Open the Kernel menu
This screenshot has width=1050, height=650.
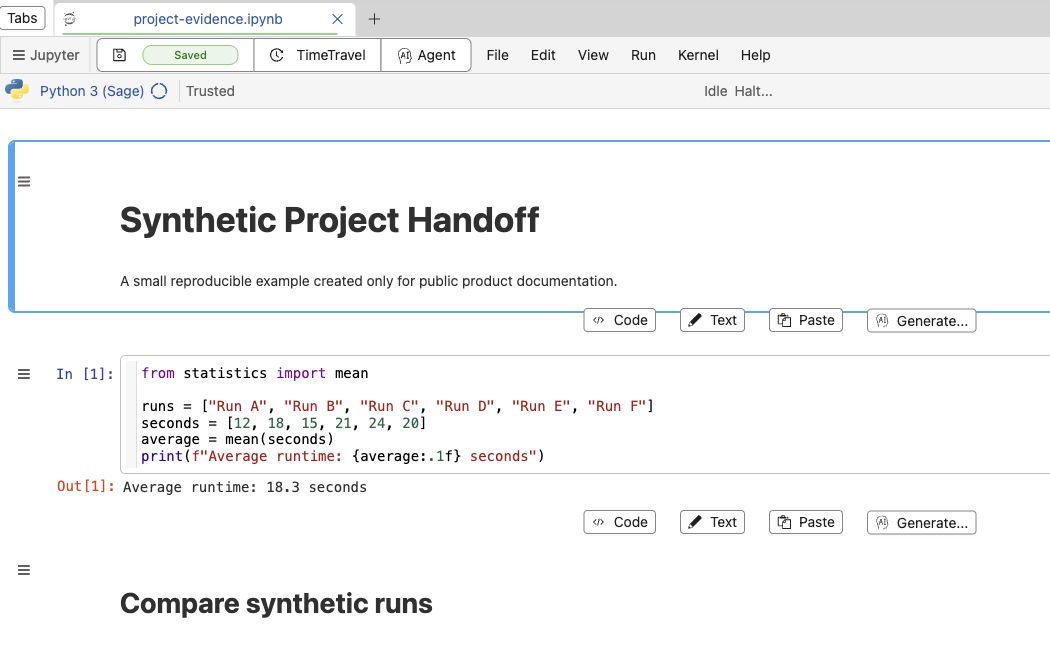[x=698, y=55]
